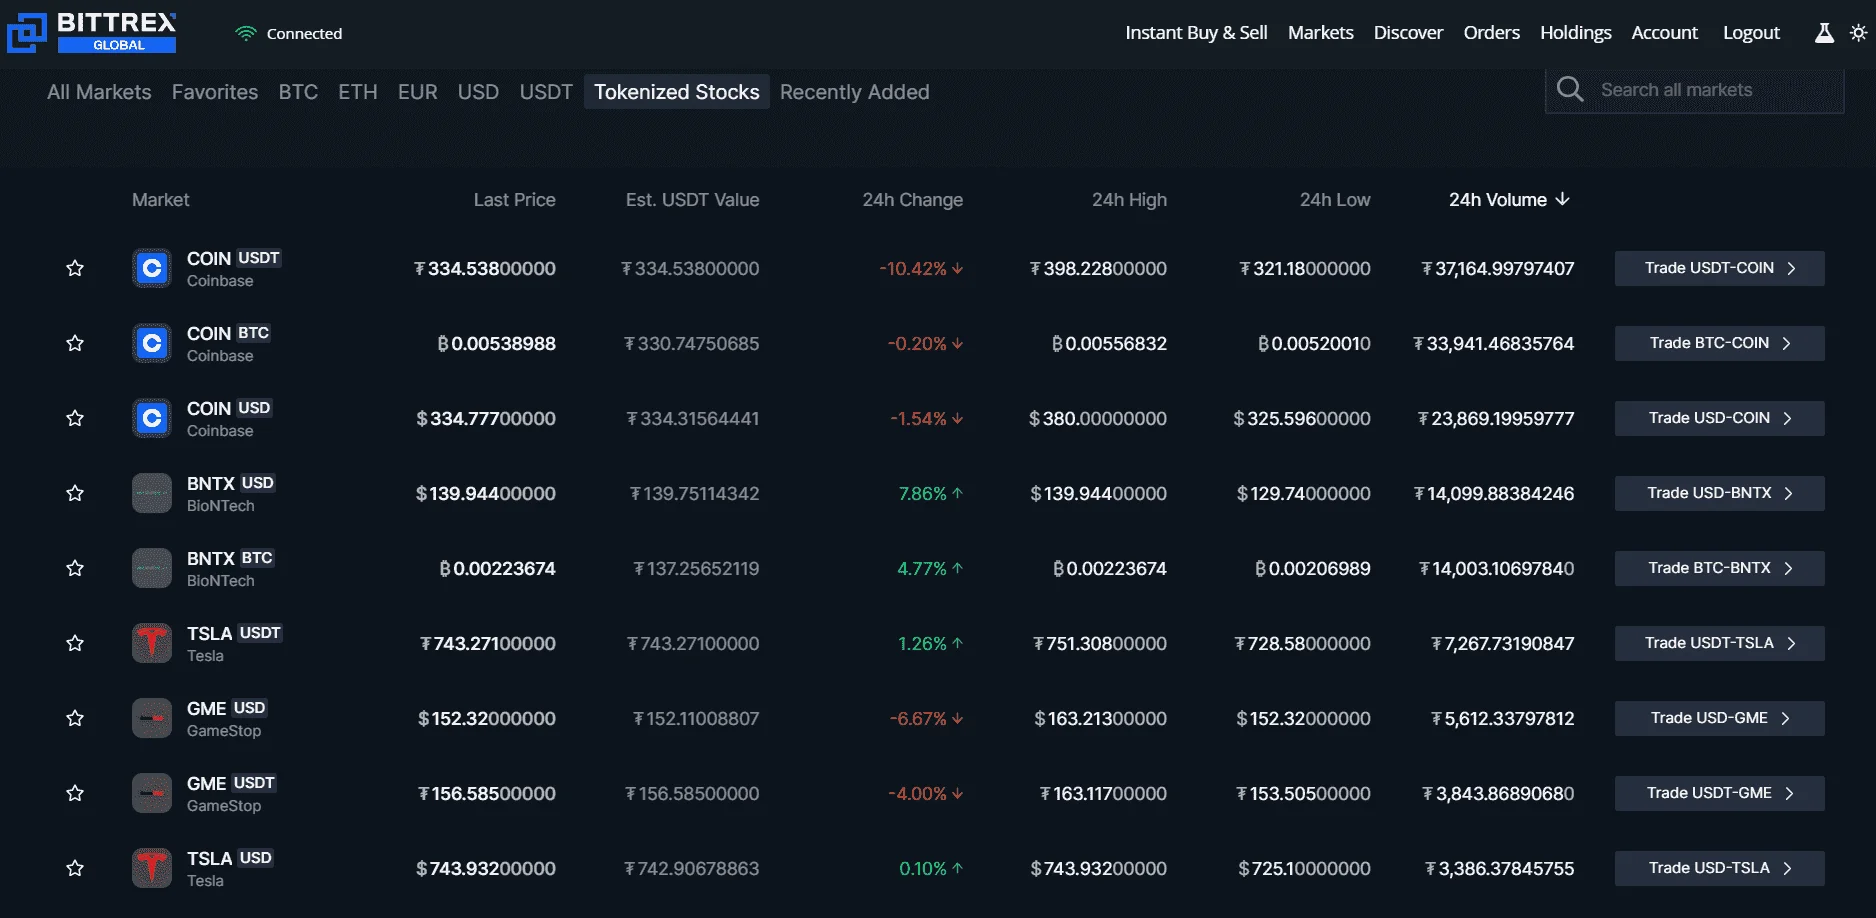
Task: Sort by 24h Change column header
Action: (x=912, y=200)
